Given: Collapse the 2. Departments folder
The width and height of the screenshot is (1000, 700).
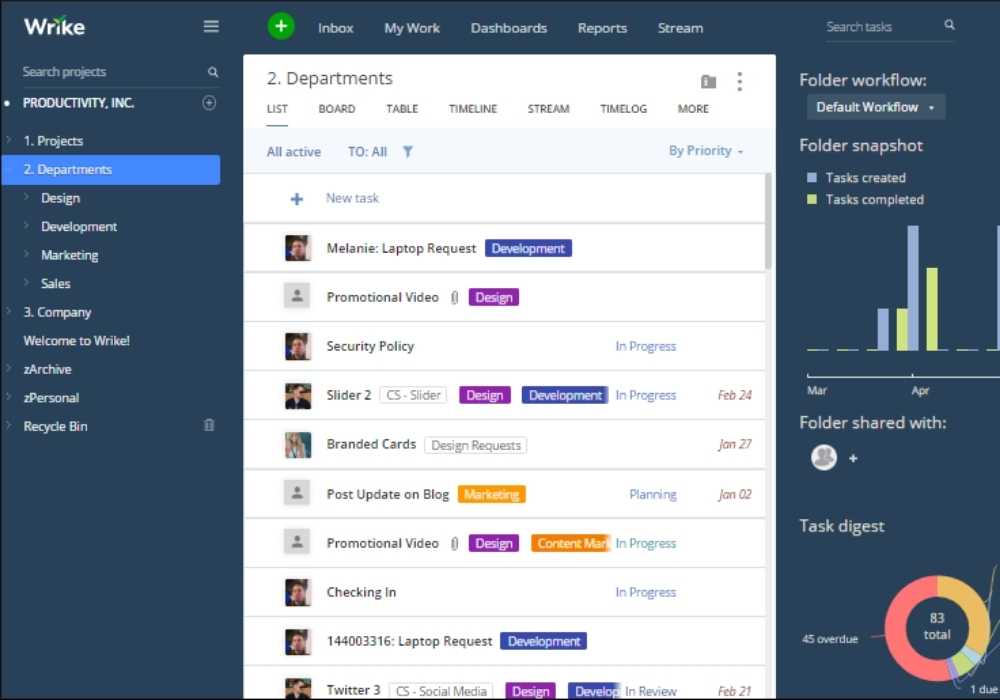Looking at the screenshot, I should (x=10, y=169).
